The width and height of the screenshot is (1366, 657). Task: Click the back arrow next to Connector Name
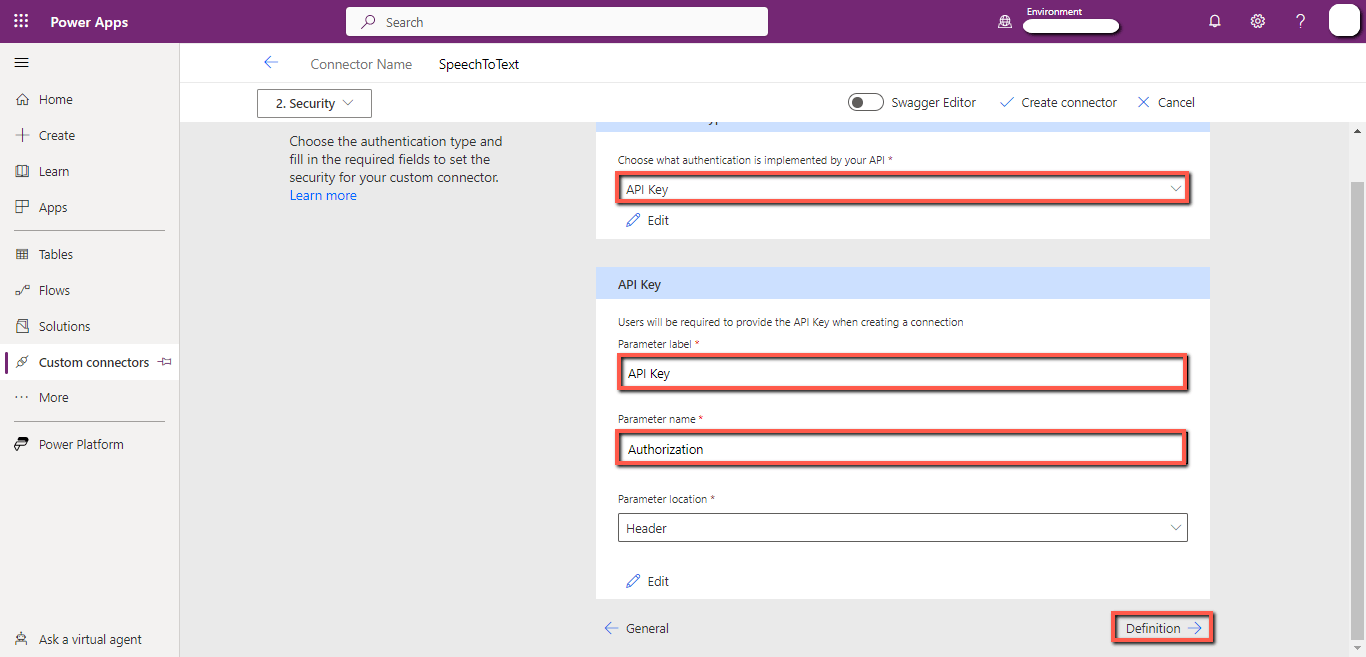click(x=270, y=62)
